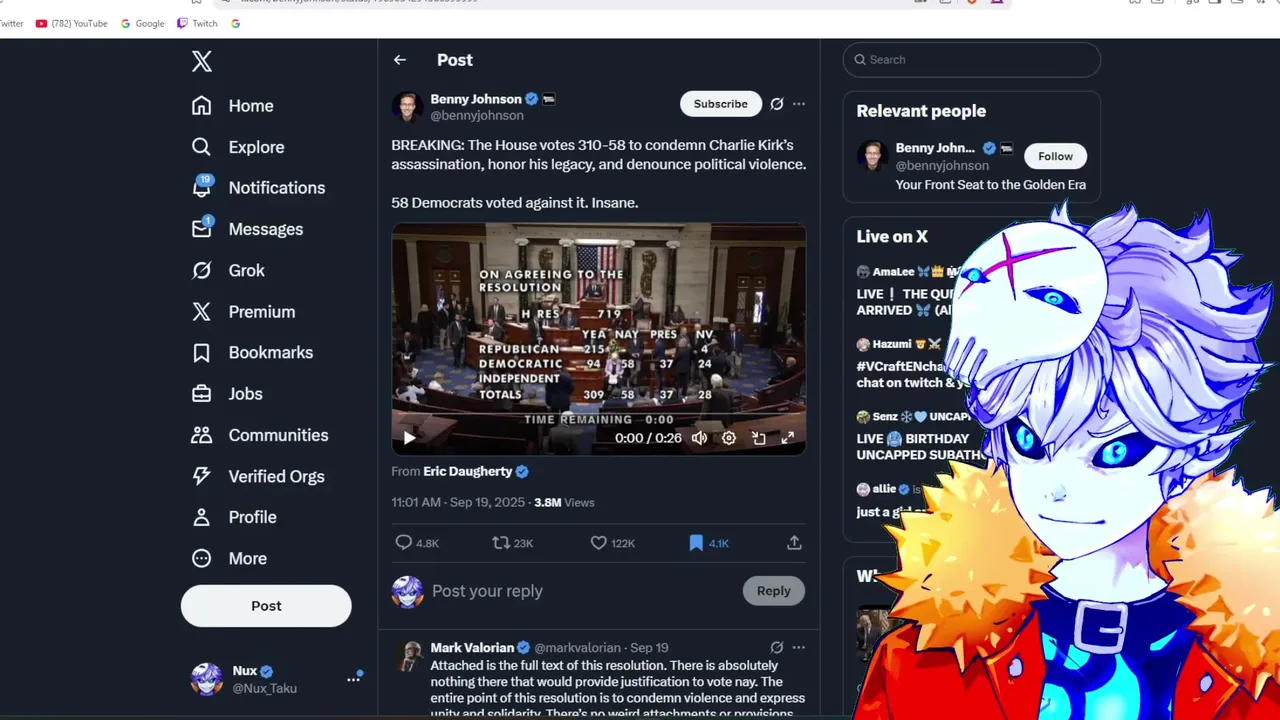
Task: Open Nux account avatar at bottom
Action: [207, 679]
